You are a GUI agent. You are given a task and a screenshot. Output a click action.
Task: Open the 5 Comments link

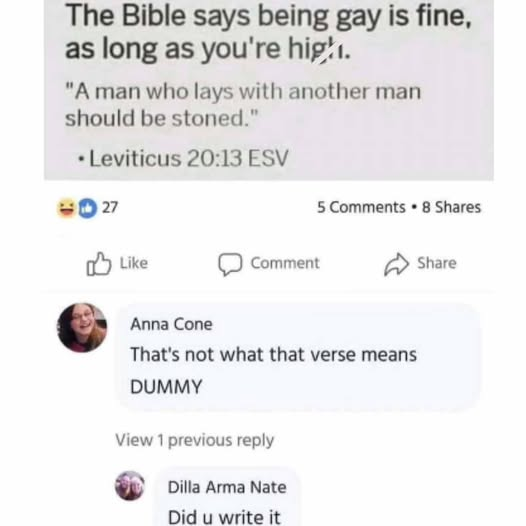point(361,207)
